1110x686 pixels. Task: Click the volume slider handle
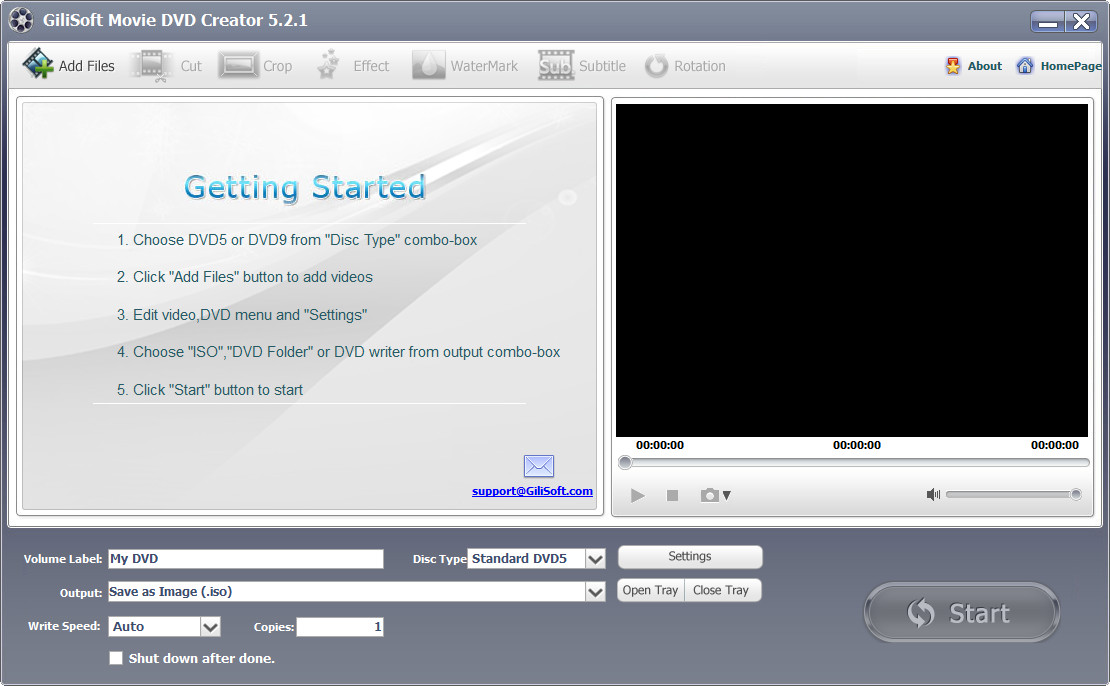[1076, 494]
